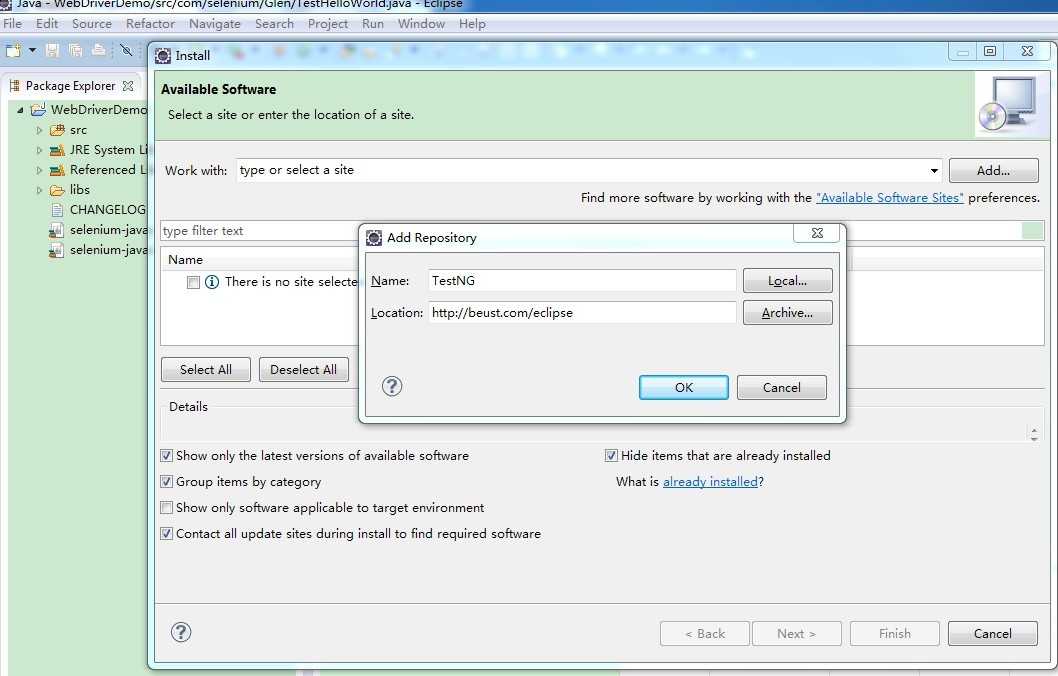Open the Run menu
Screen dimensions: 1058x676
372,24
